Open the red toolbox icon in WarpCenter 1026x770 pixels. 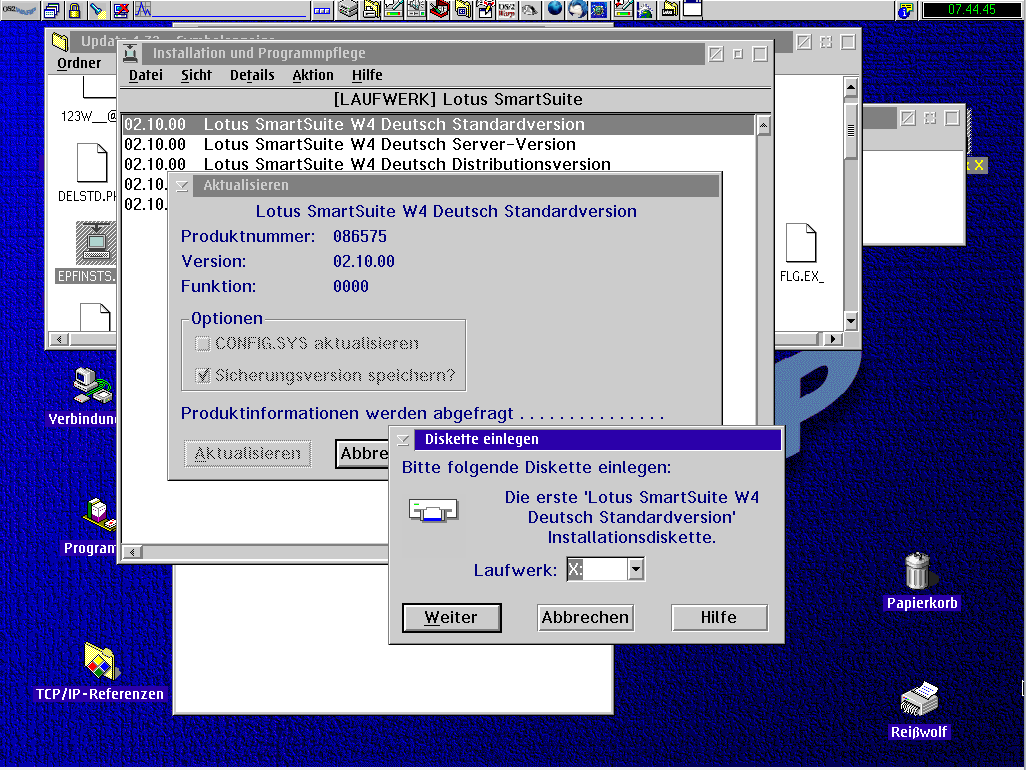point(439,10)
